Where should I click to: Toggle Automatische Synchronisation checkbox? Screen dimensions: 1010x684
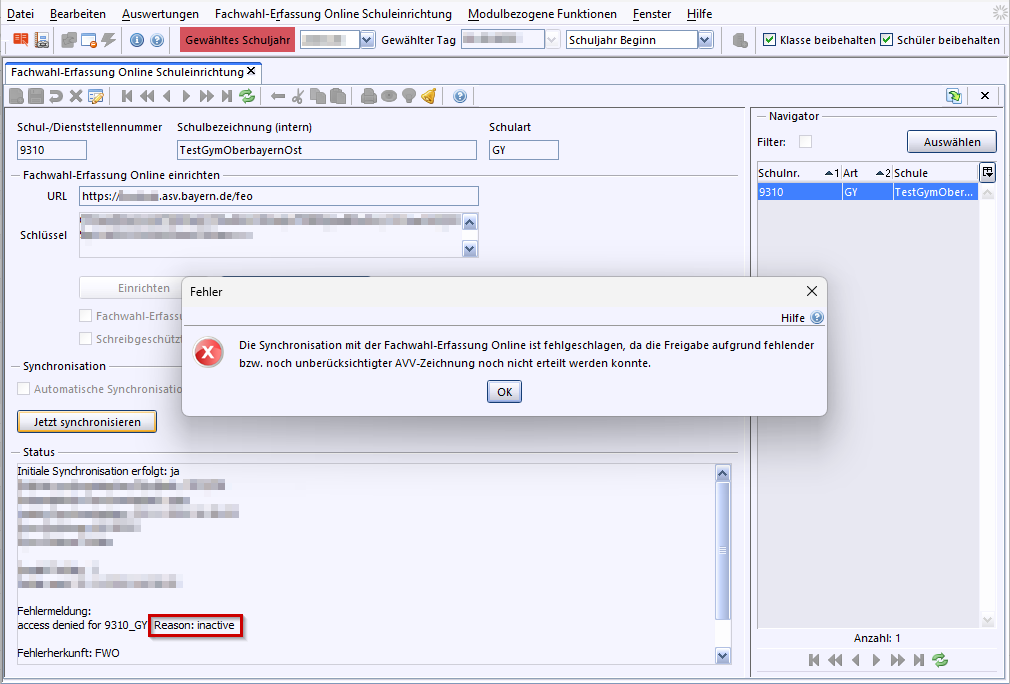[23, 389]
